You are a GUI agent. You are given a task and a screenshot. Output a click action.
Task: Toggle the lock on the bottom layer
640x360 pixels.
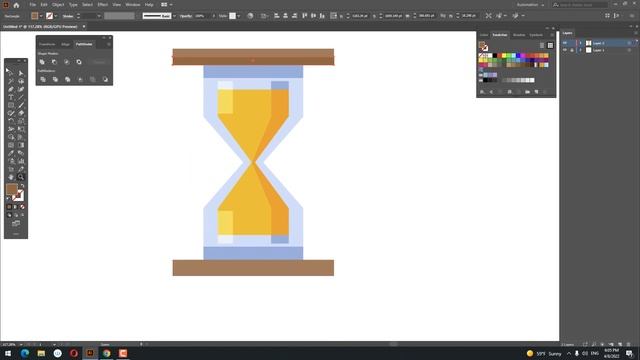[x=572, y=50]
